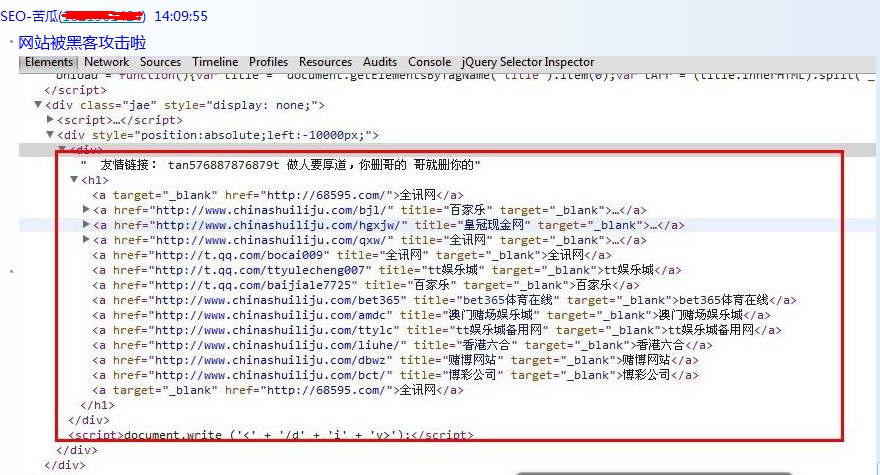Click the SEO-苦瓜 sender name
The image size is (880, 475).
29,16
